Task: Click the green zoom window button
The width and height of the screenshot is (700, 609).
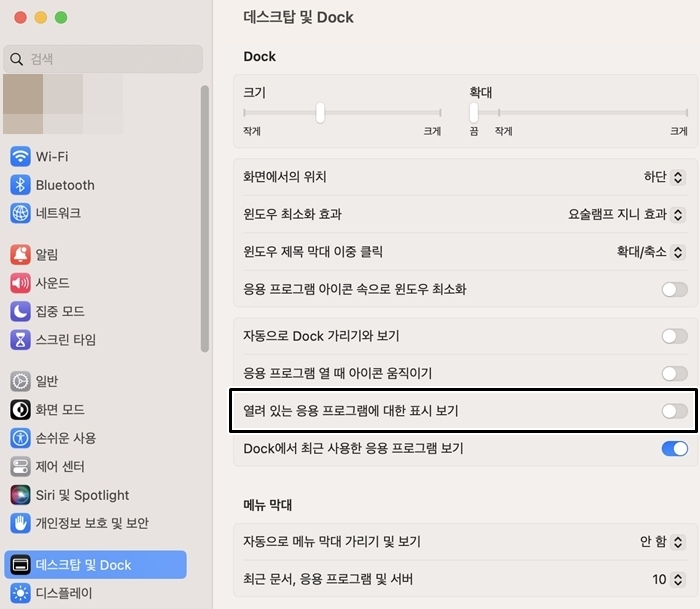Action: 61,17
